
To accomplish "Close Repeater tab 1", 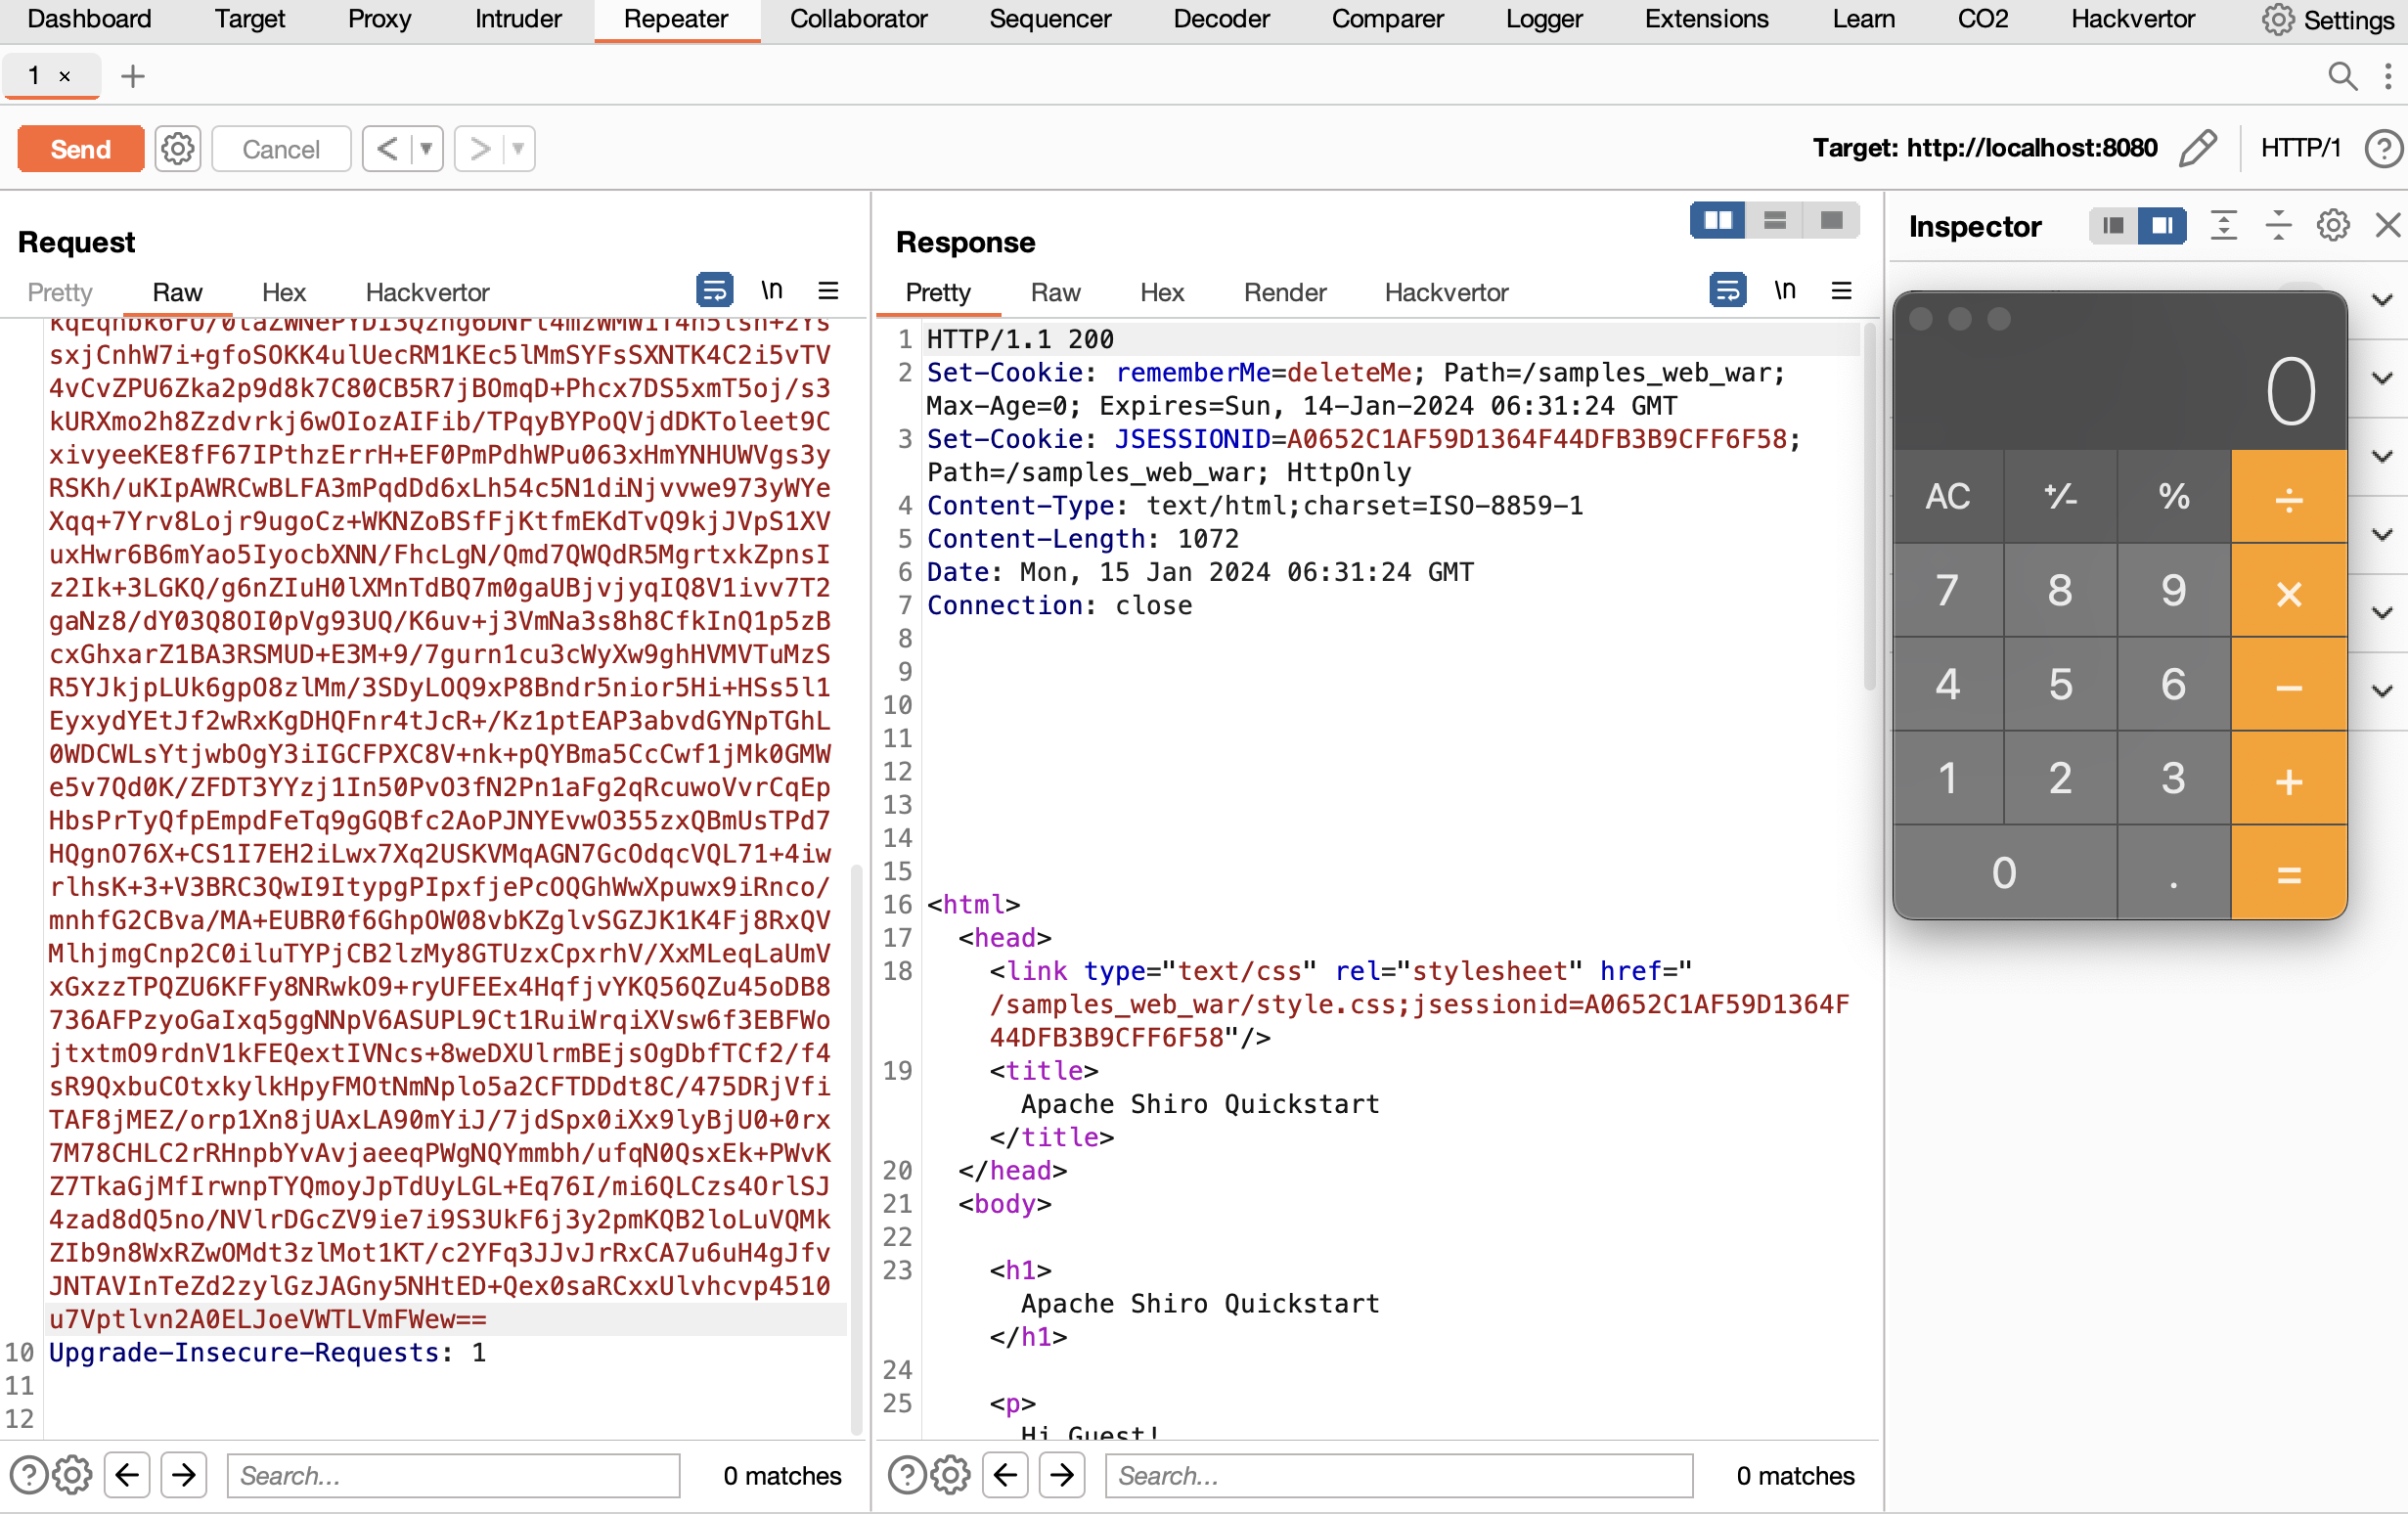I will pyautogui.click(x=65, y=76).
